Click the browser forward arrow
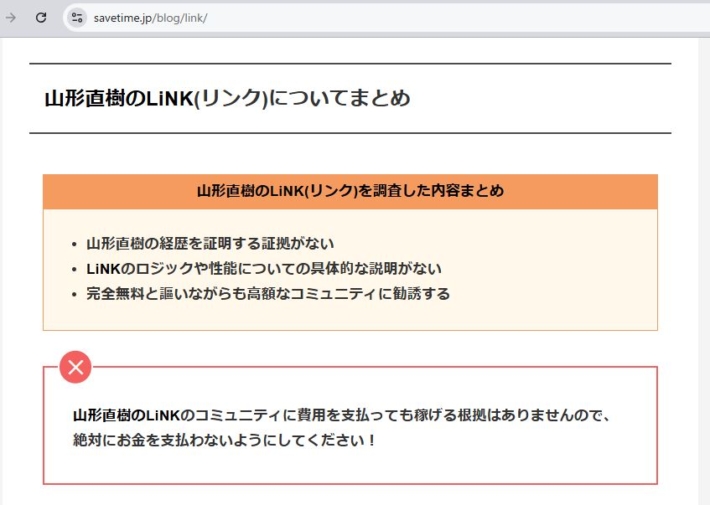The height and width of the screenshot is (505, 710). tap(10, 18)
